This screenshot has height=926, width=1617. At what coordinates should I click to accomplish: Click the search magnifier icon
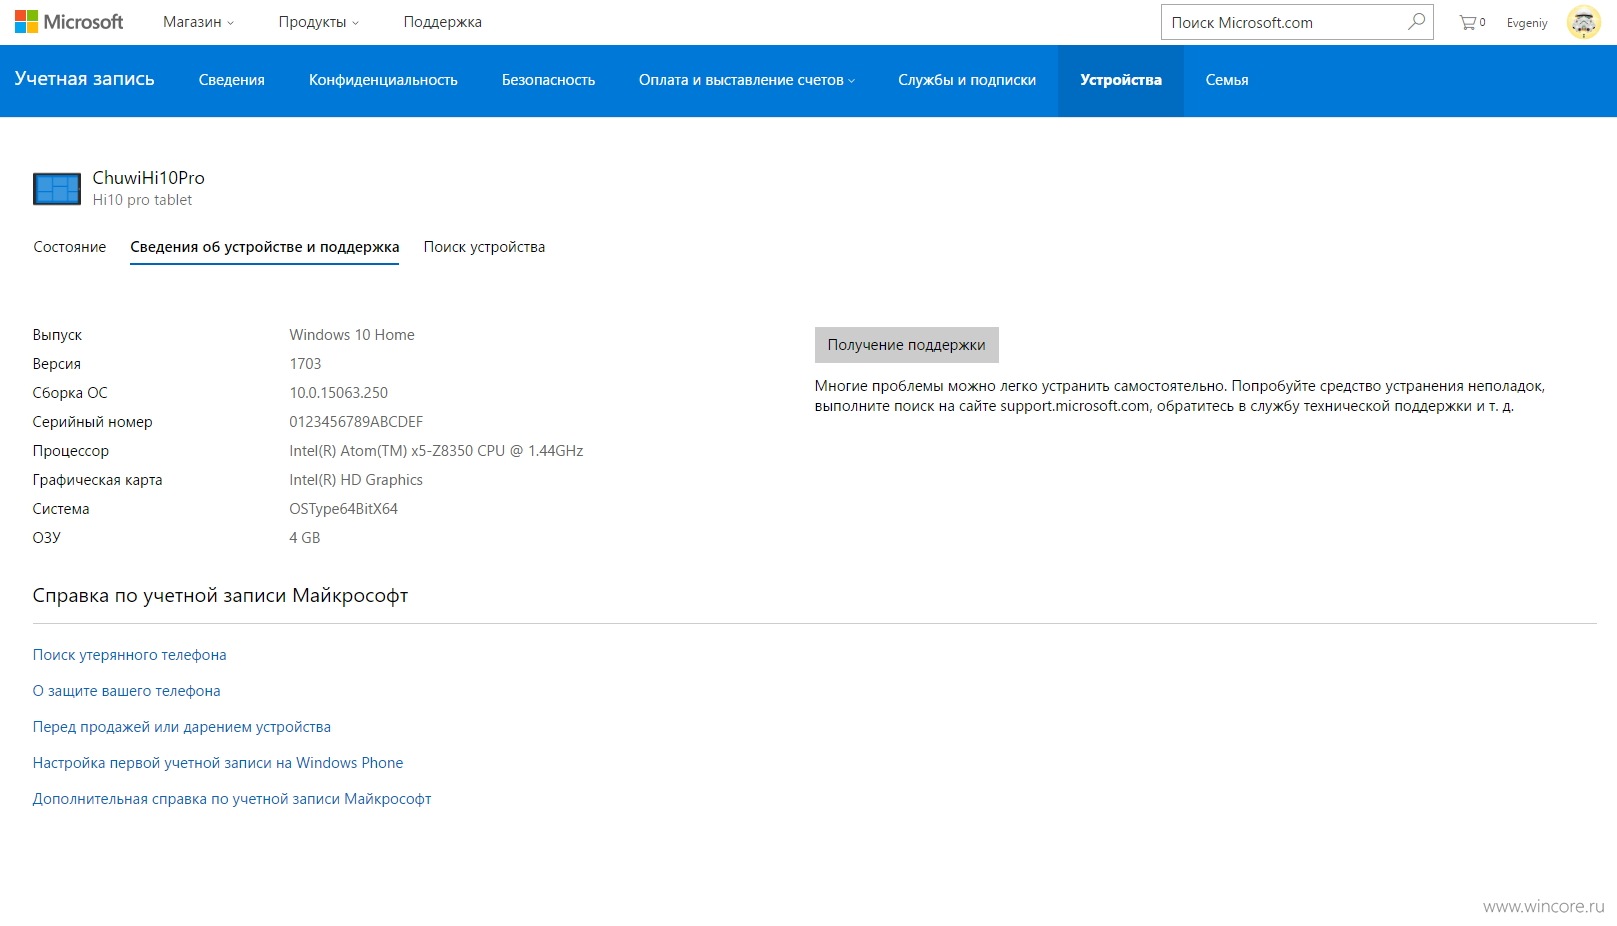coord(1416,22)
